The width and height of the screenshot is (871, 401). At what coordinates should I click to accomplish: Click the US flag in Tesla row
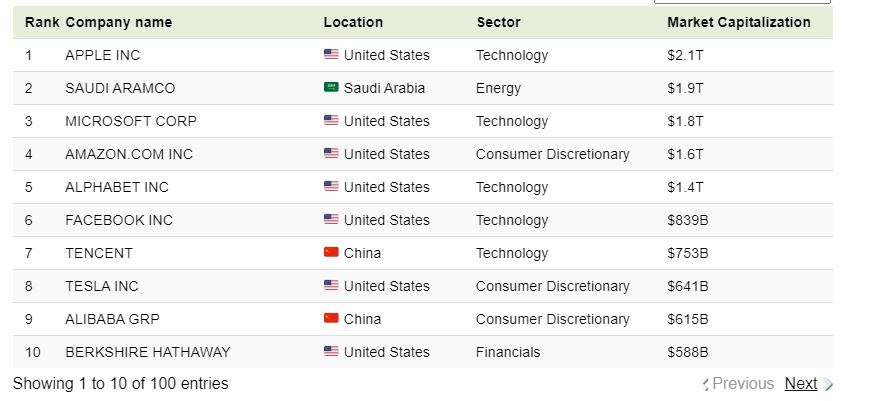pos(331,286)
